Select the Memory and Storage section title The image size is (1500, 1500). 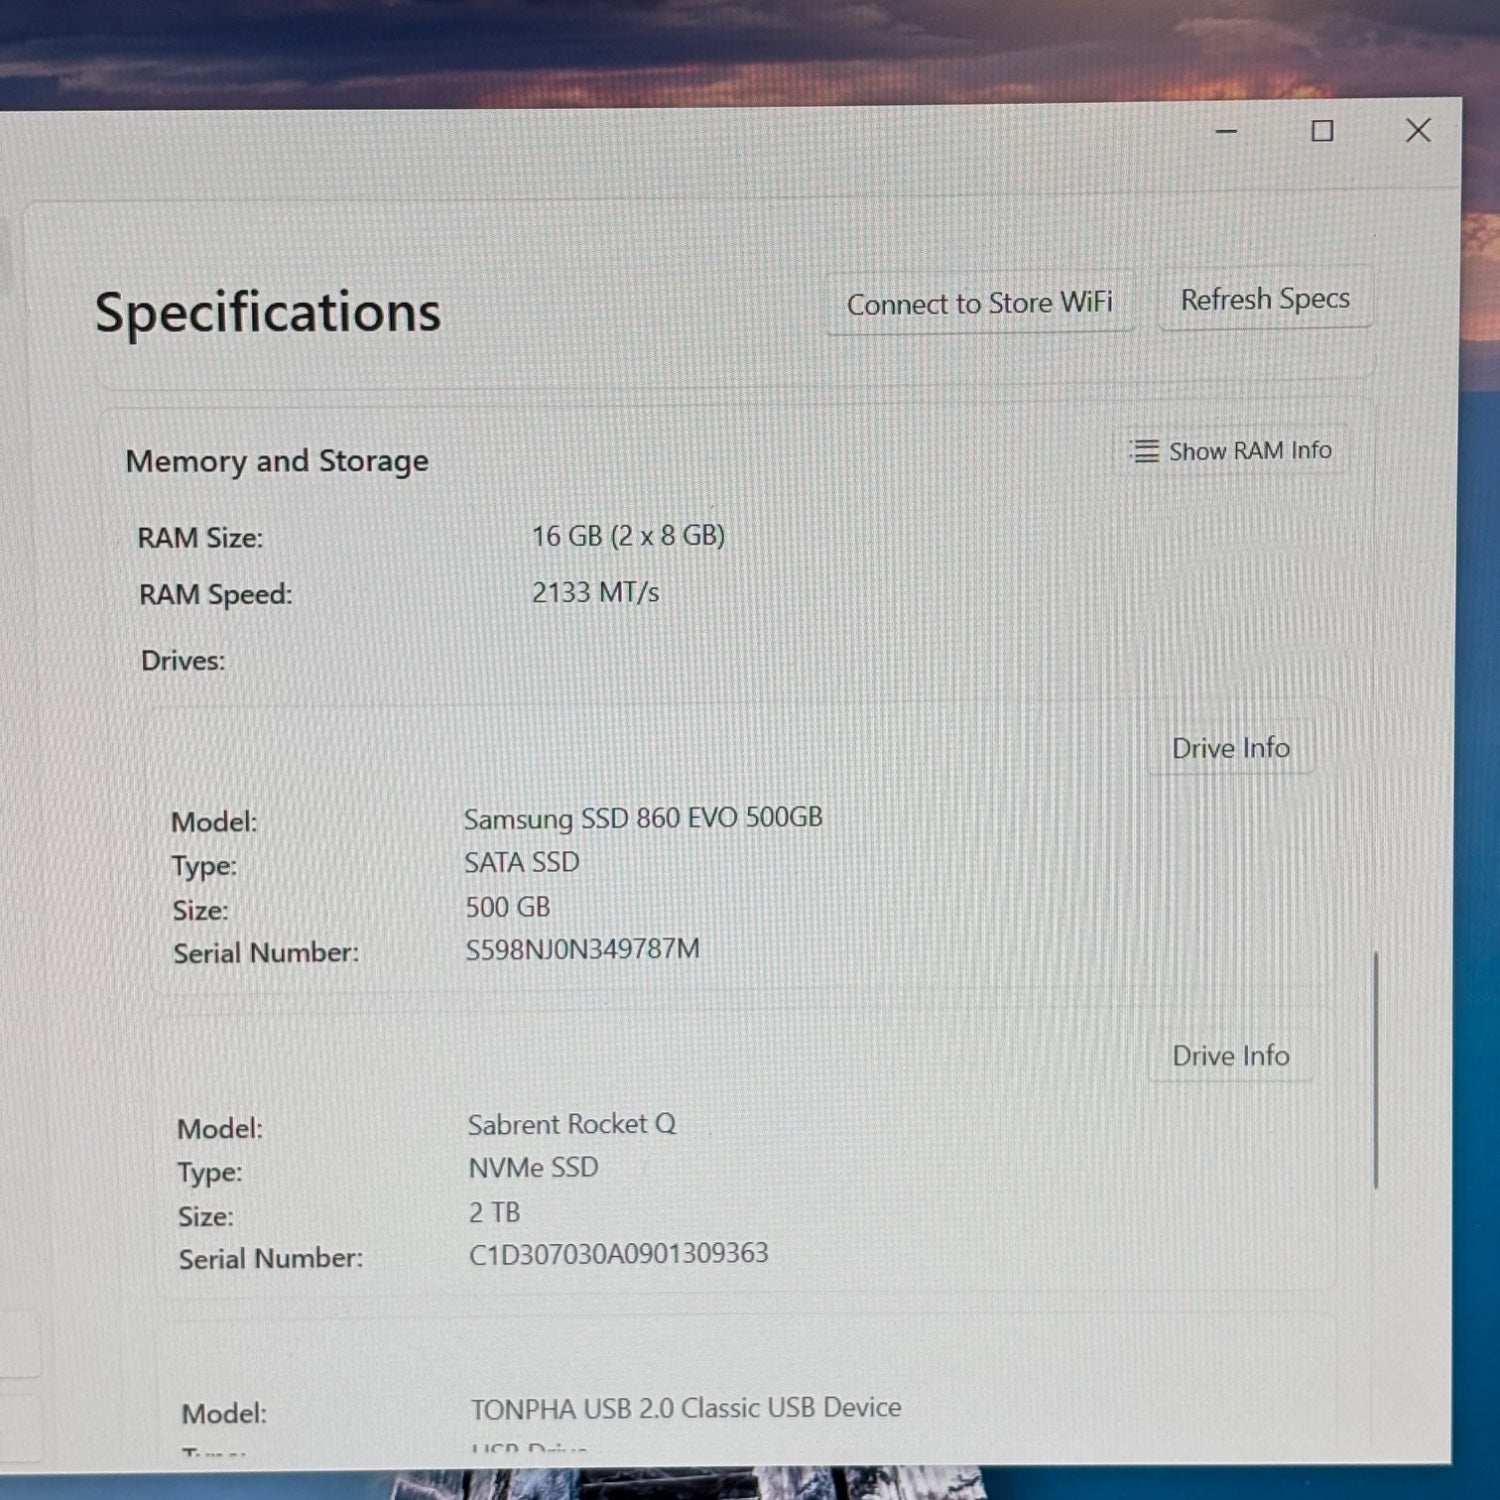pos(277,461)
